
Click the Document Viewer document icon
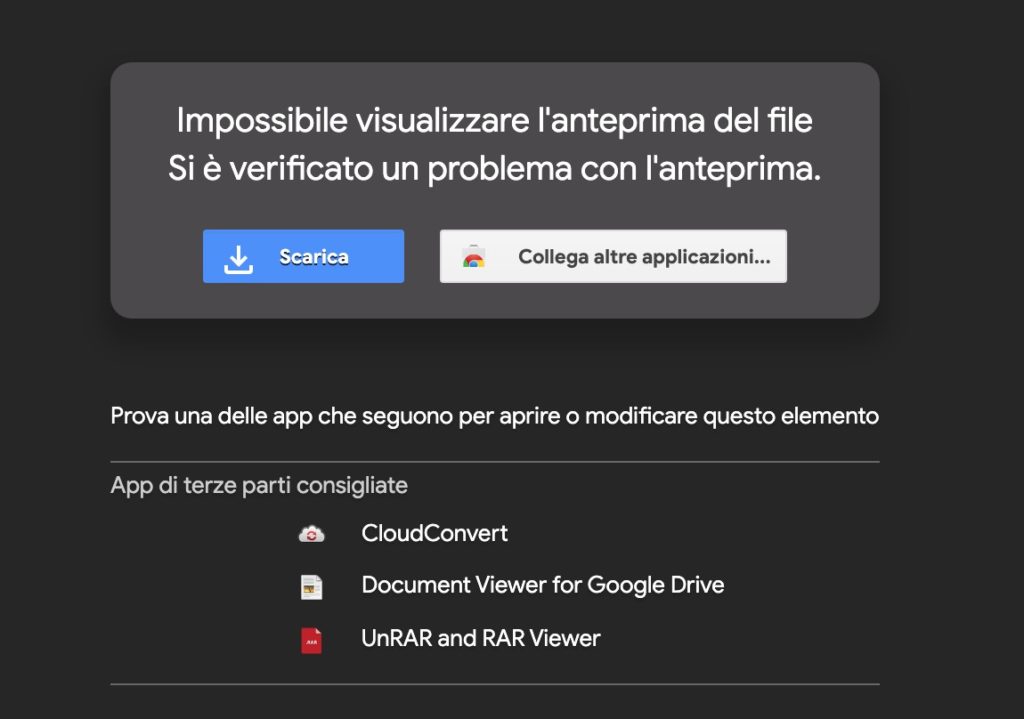312,587
